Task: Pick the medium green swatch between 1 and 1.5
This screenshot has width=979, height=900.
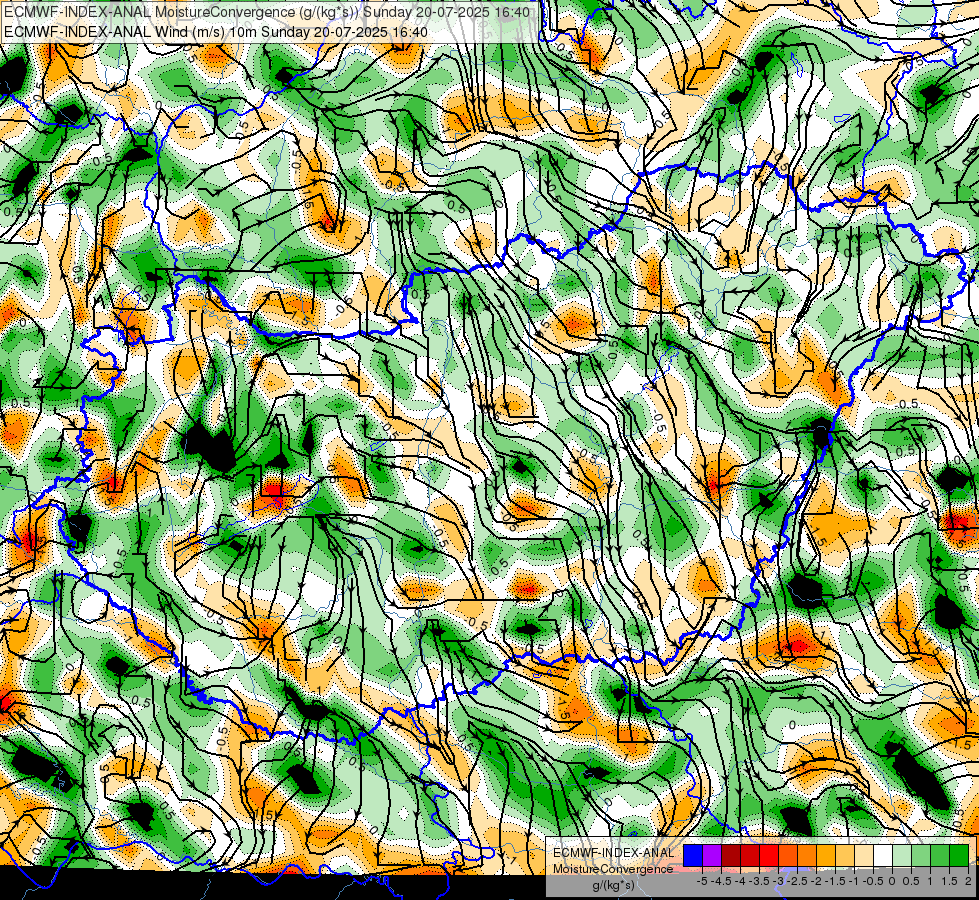Action: (x=940, y=855)
